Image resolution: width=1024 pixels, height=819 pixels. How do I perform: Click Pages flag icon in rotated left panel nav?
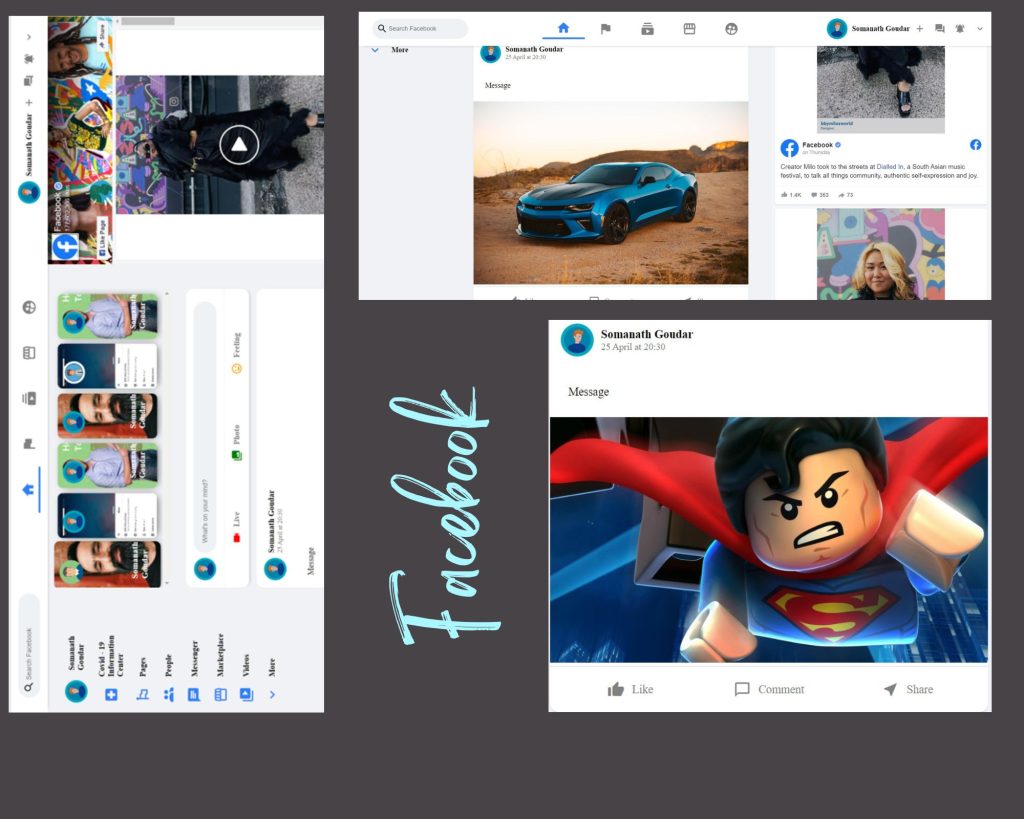[x=29, y=444]
